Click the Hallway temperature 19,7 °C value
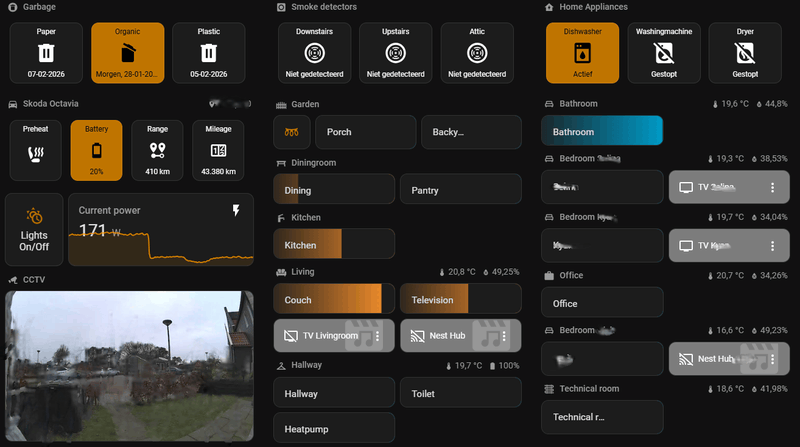The image size is (800, 447). (x=468, y=366)
